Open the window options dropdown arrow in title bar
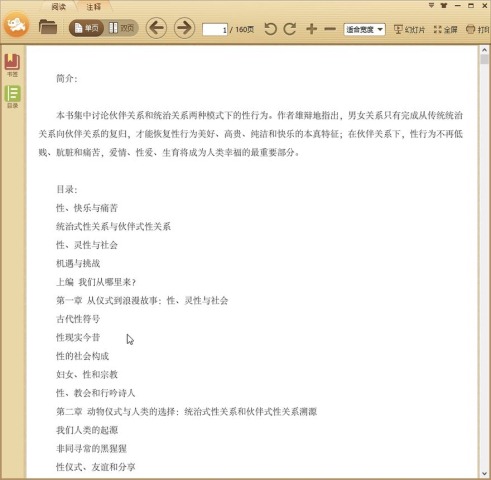 pos(431,5)
